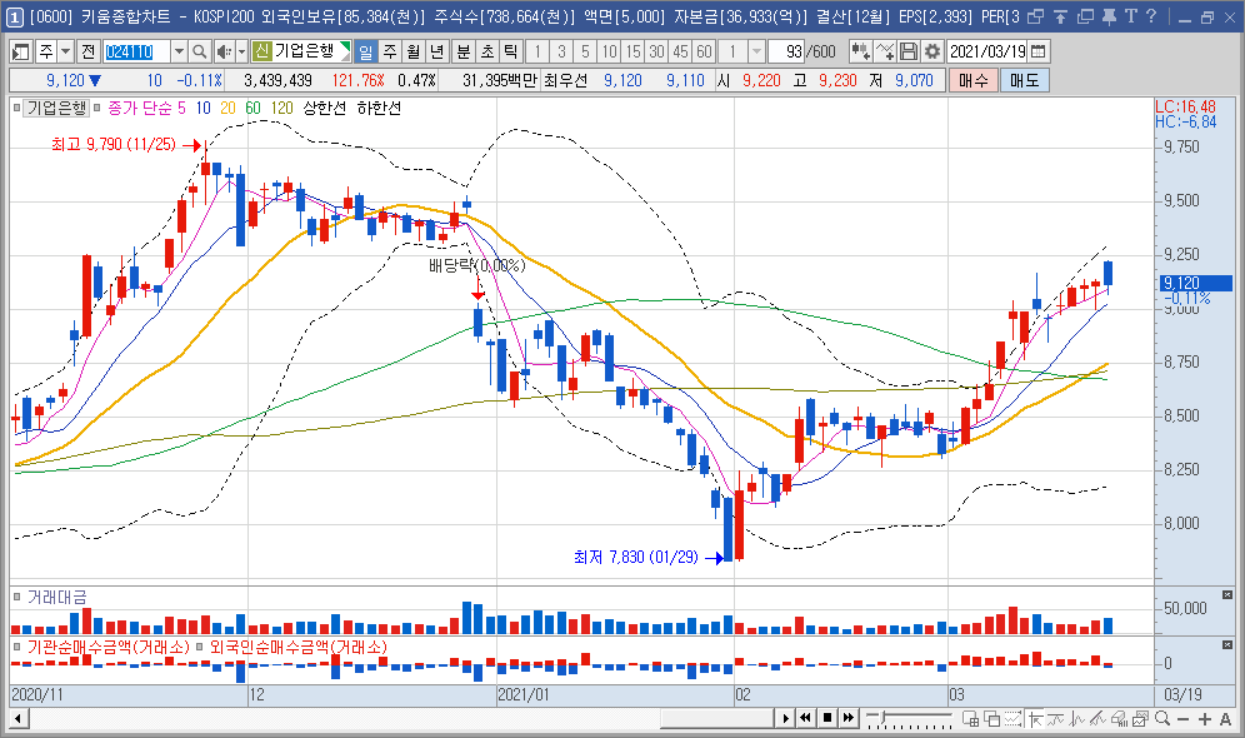1245x738 pixels.
Task: Click the plus zoom-in icon
Action: coord(1205,719)
